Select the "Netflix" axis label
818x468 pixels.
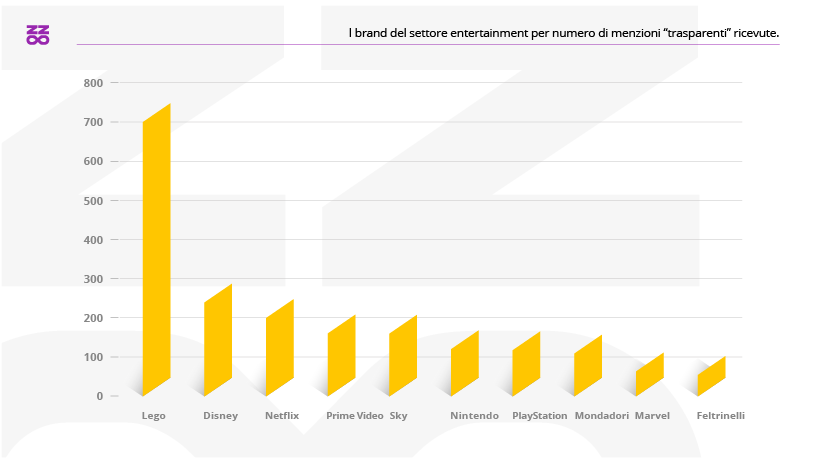(282, 416)
